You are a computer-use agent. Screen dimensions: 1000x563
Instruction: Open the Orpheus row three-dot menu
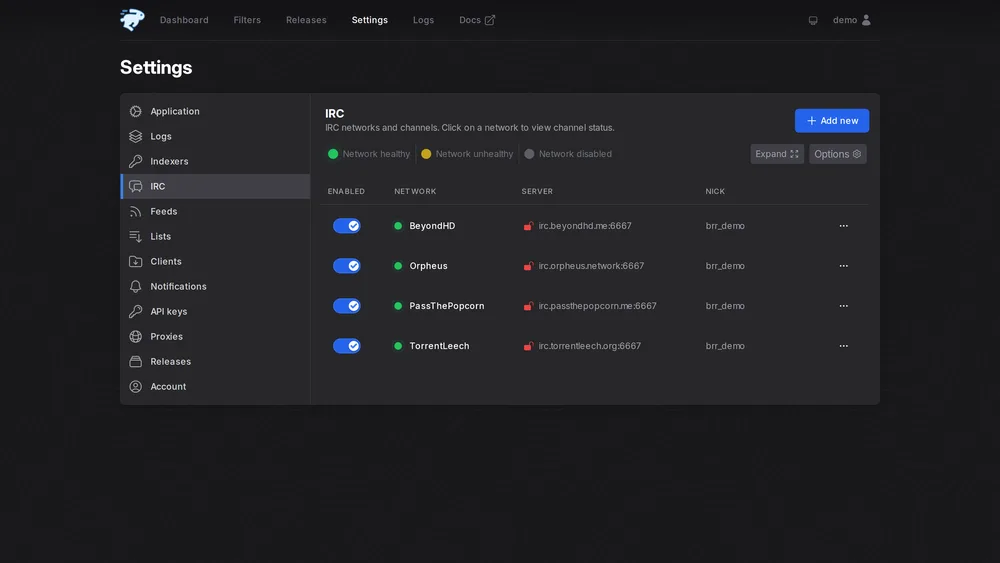click(843, 266)
